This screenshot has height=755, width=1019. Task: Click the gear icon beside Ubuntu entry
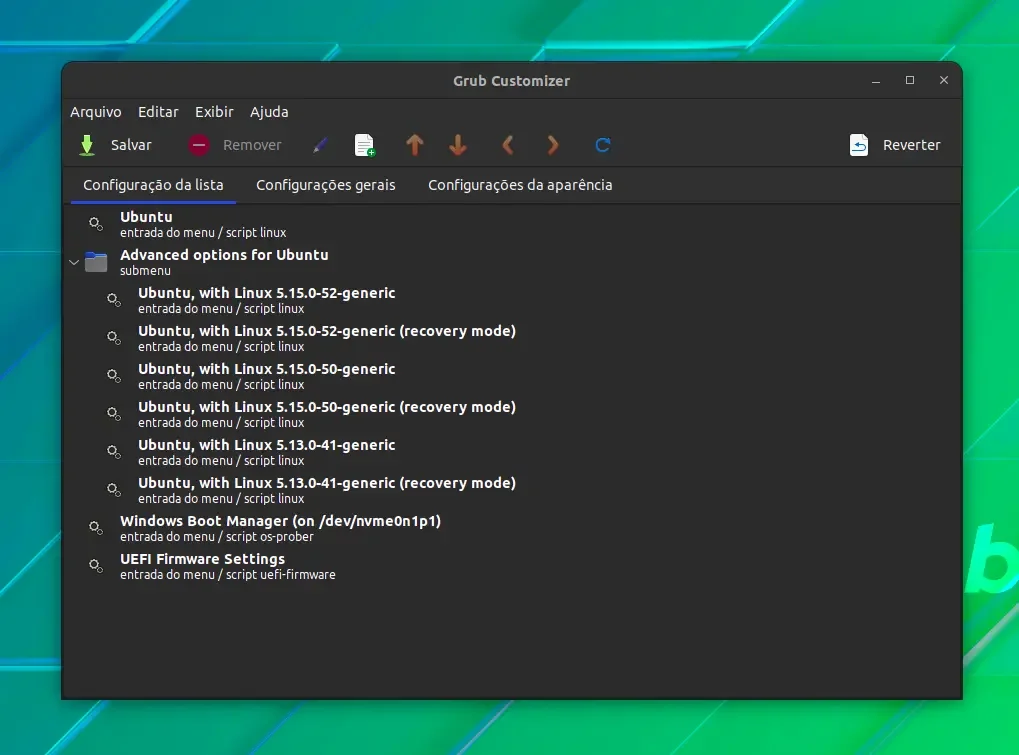coord(96,224)
